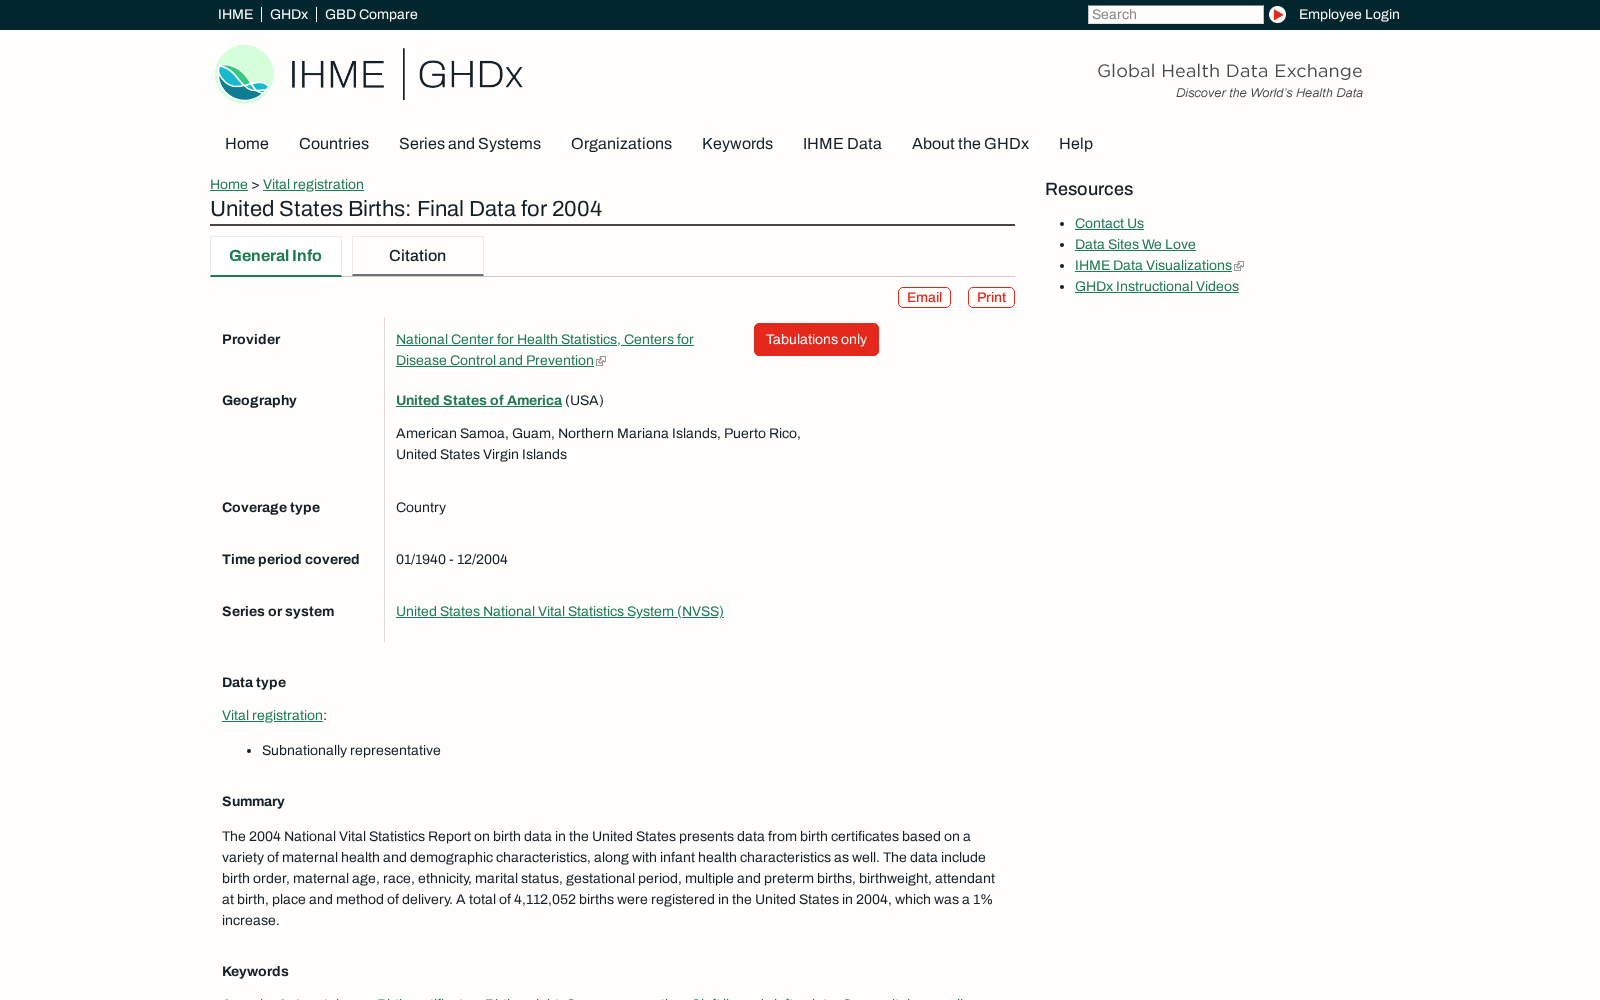Open the National Center for Health Statistics provider link
The image size is (1600, 1000).
click(x=545, y=350)
